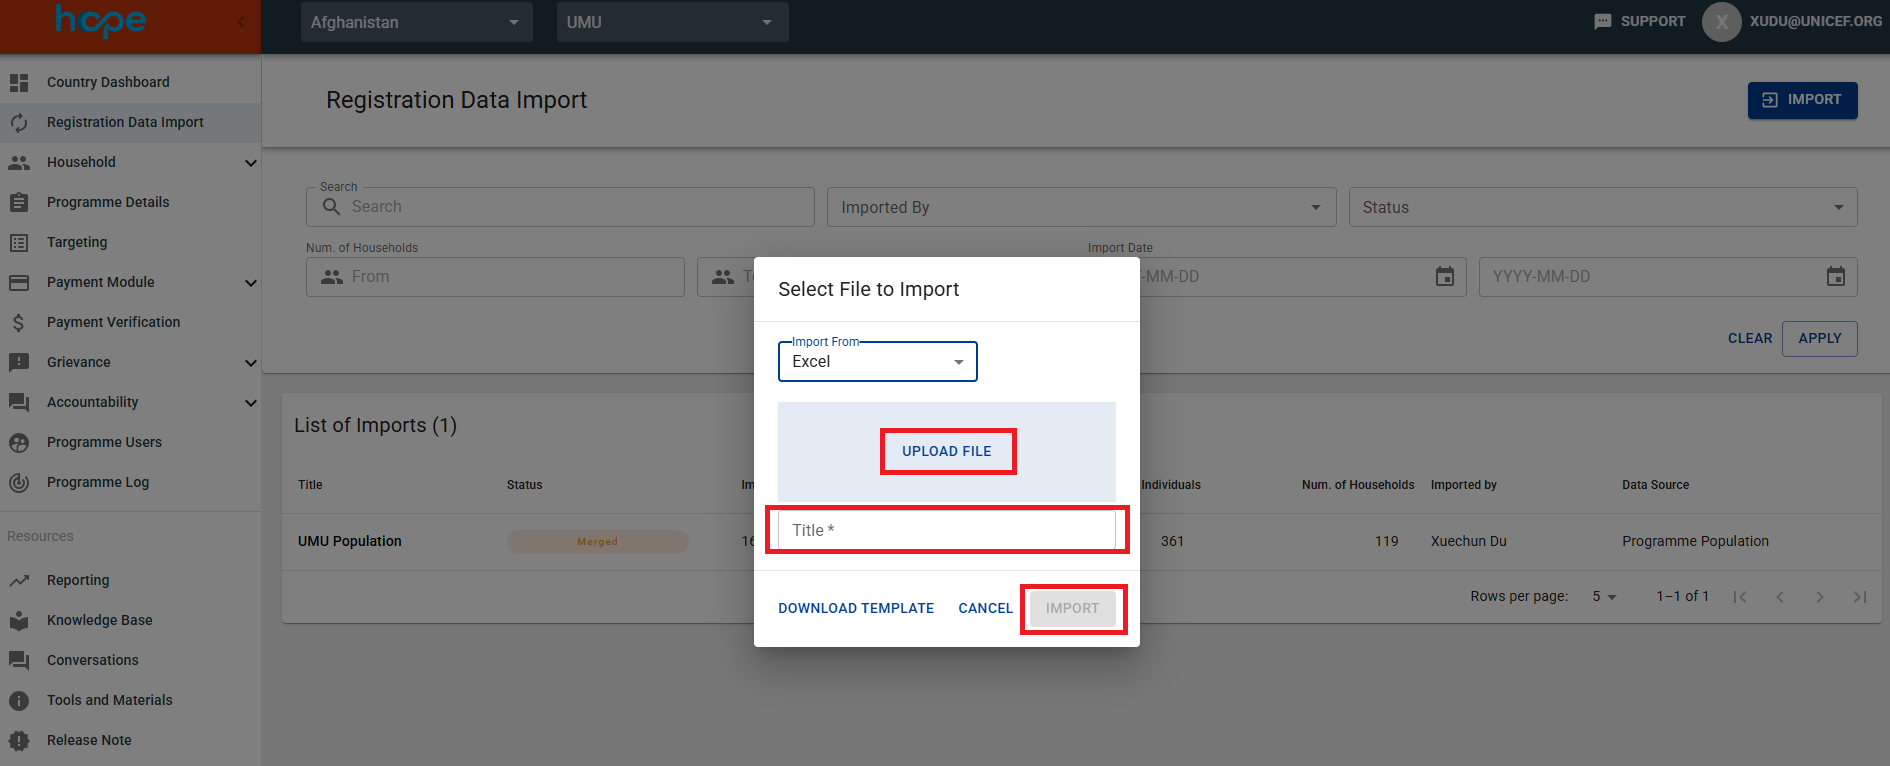This screenshot has width=1890, height=766.
Task: Cancel the file import dialog
Action: (985, 608)
